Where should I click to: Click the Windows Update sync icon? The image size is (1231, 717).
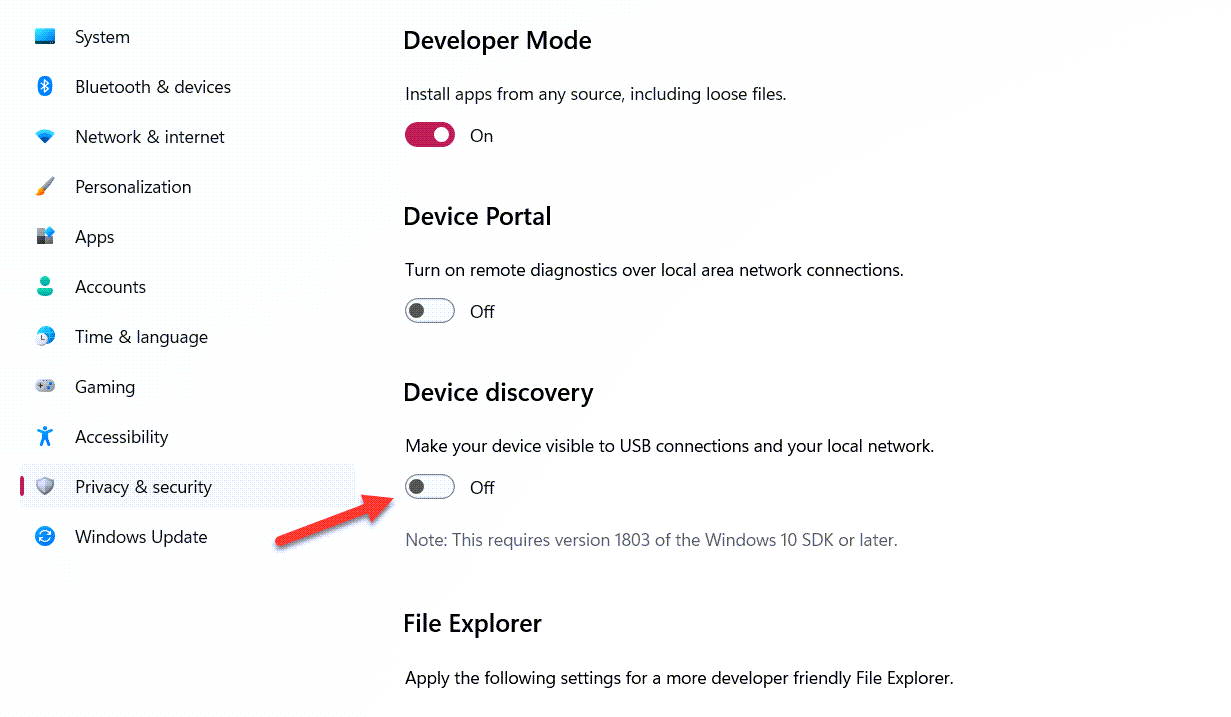coord(45,537)
